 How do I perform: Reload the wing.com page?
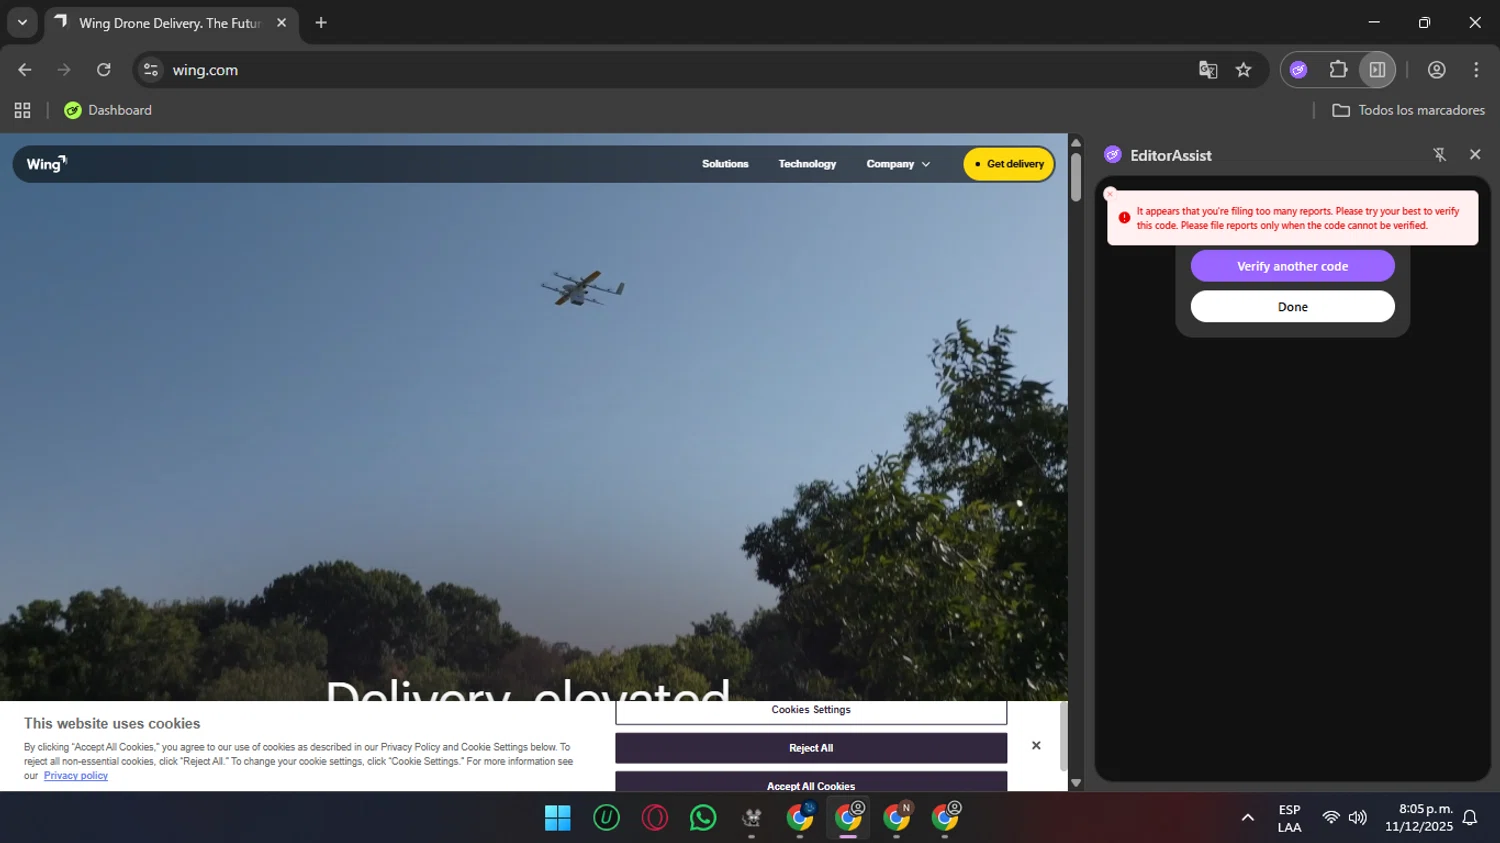click(104, 70)
